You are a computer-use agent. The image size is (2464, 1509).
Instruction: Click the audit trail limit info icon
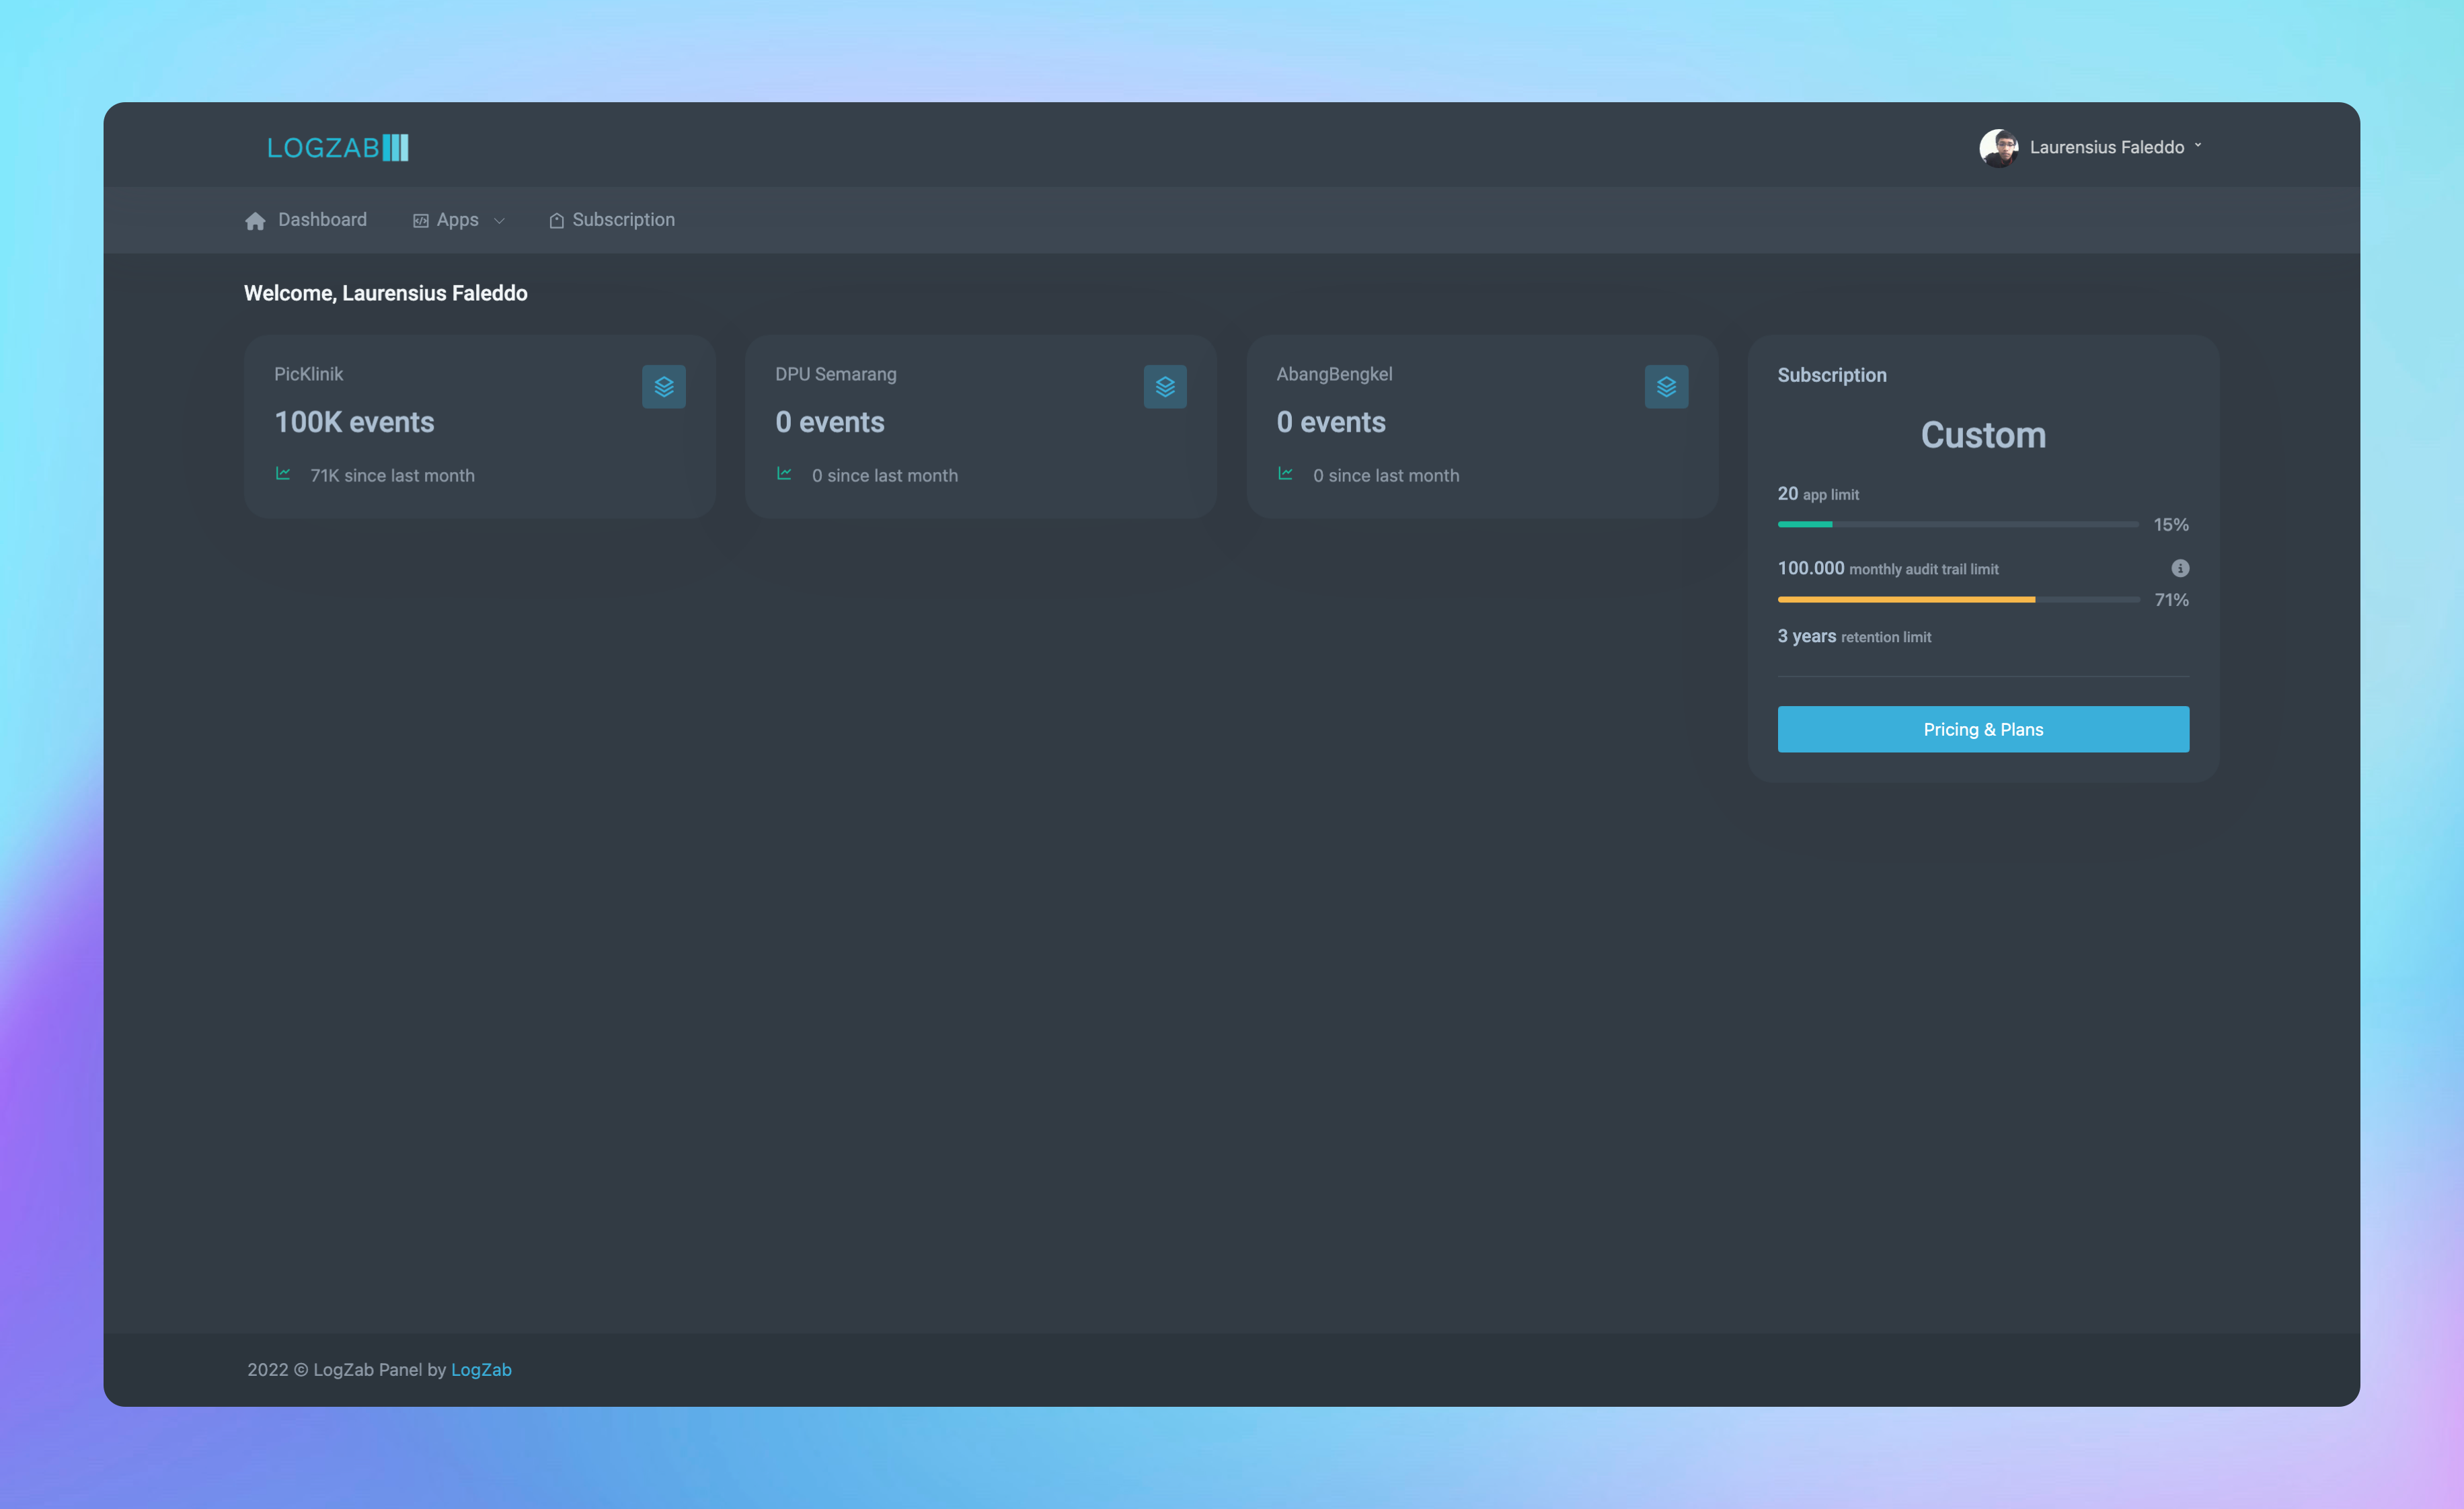2180,568
